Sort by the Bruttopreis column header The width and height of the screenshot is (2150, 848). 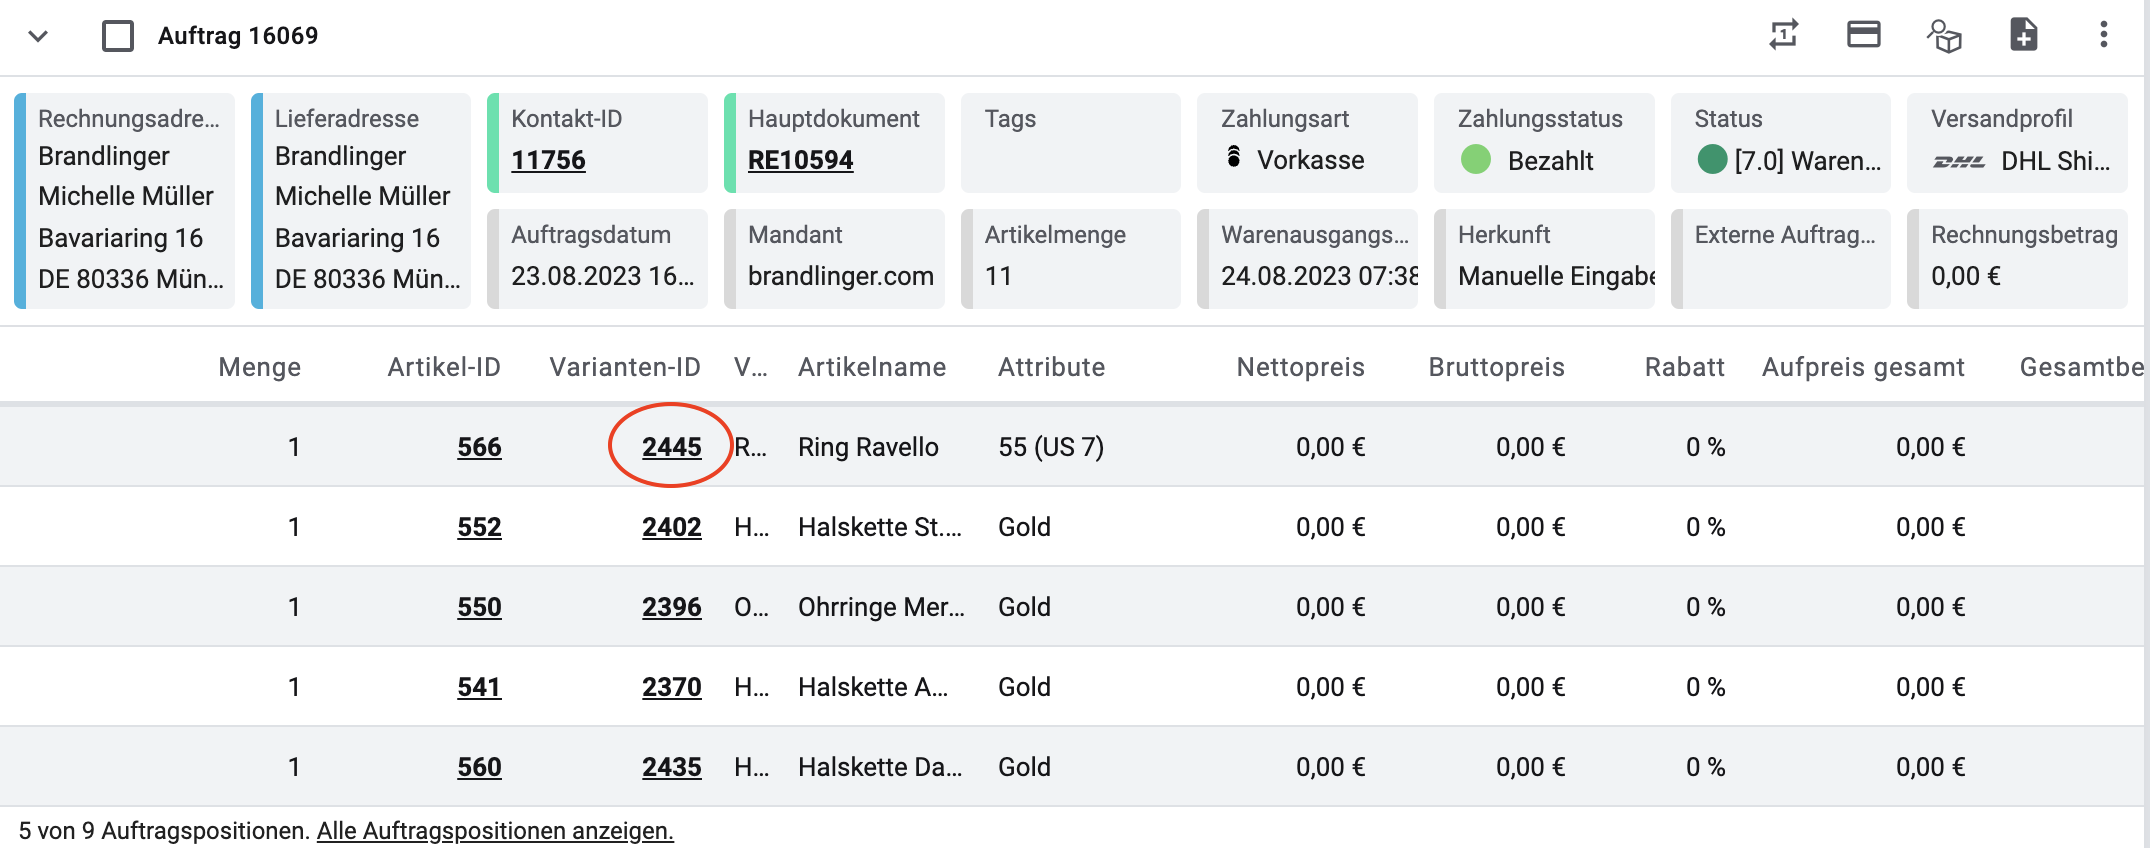point(1496,367)
